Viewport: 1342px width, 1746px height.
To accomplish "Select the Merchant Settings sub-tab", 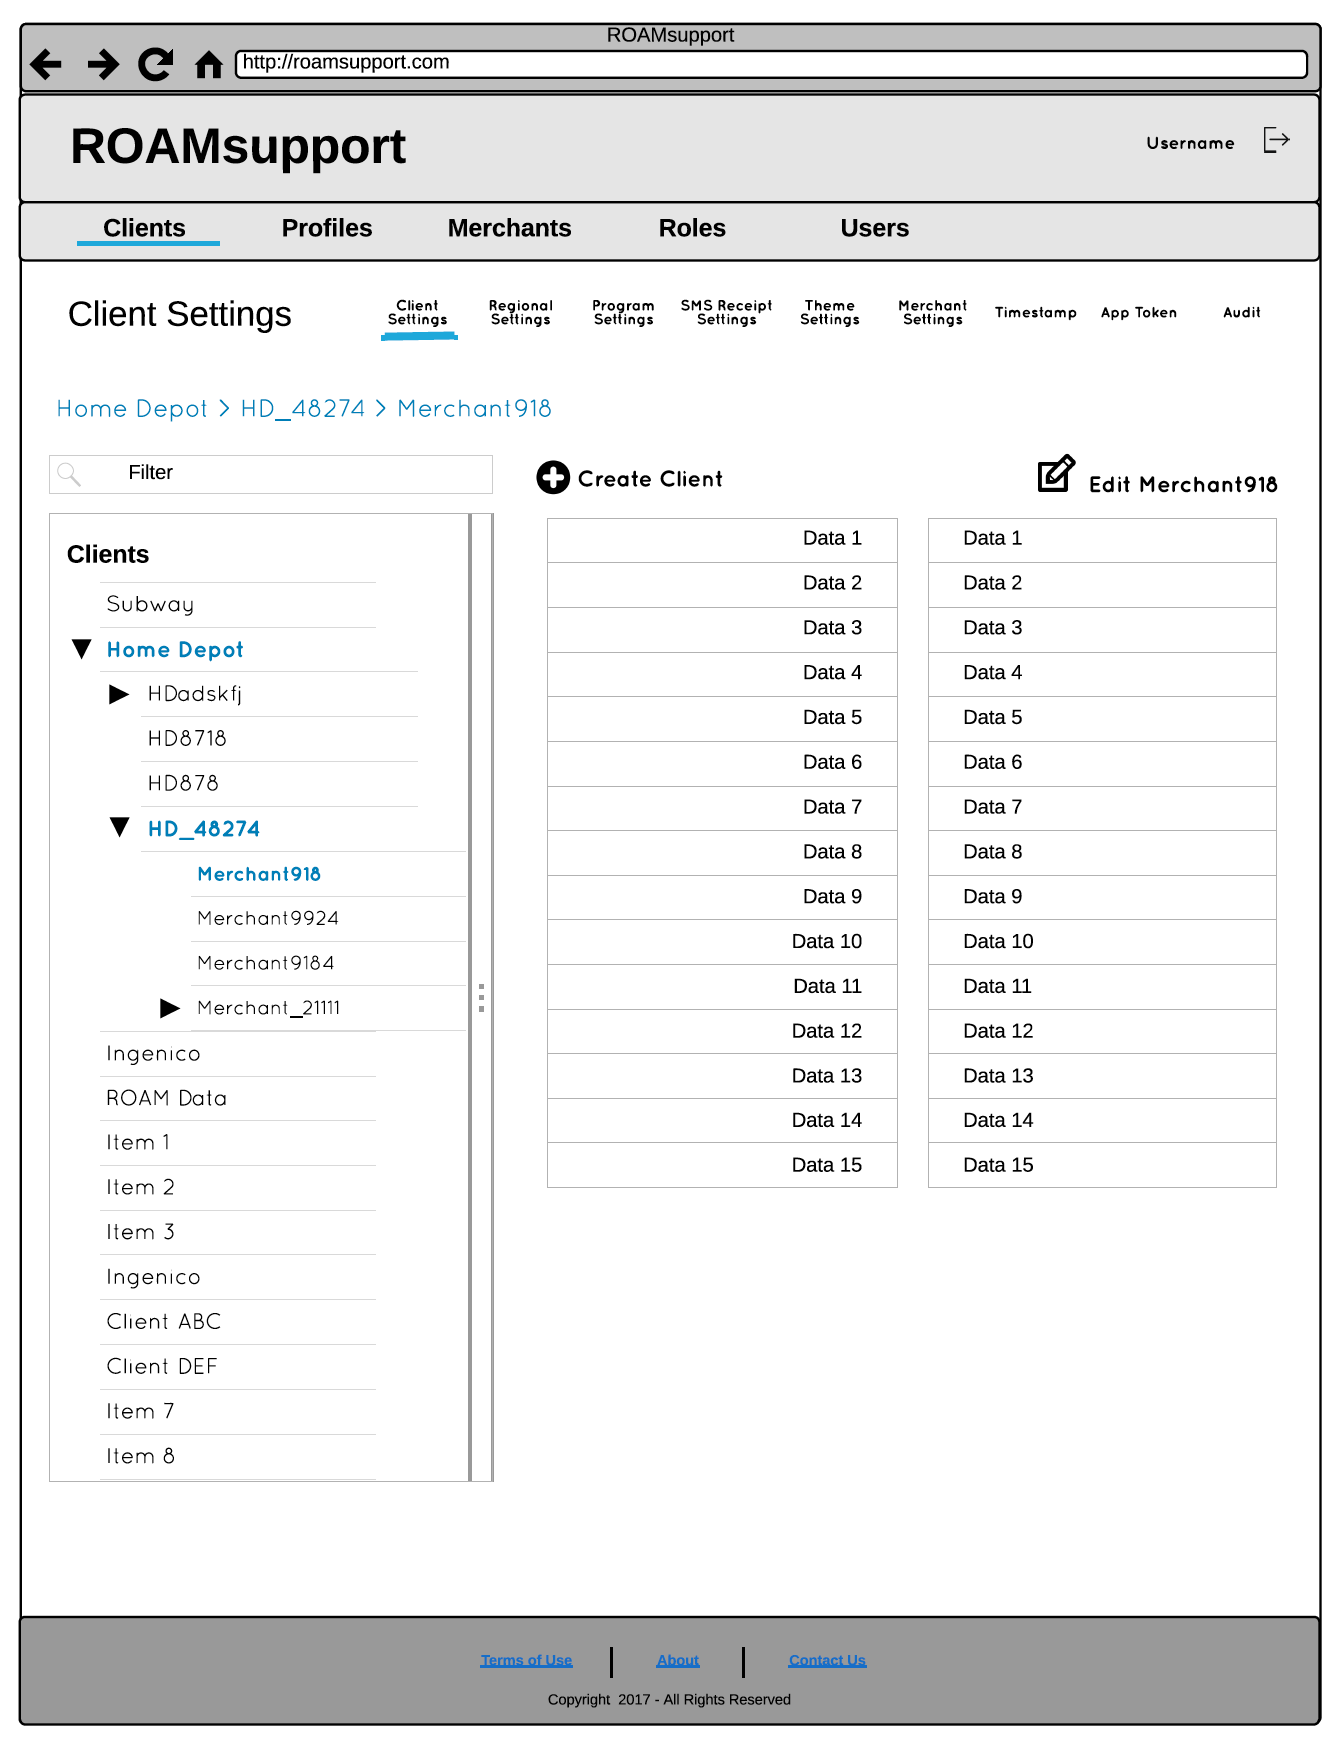I will (933, 313).
